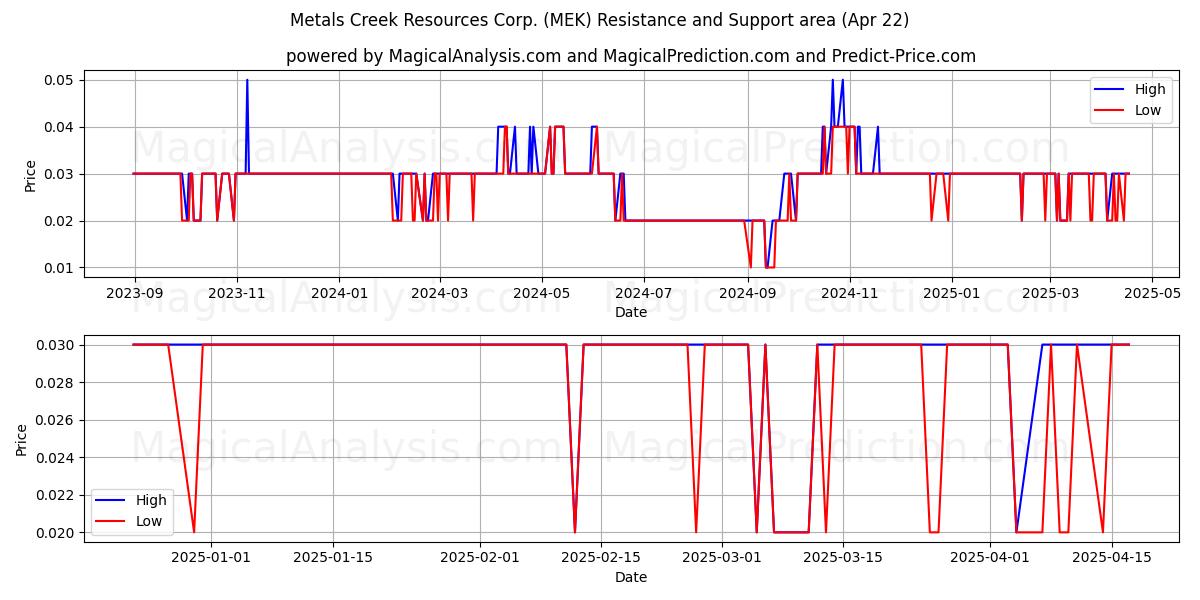Click the 2025-01-01 date tick label
1200x600 pixels.
click(x=211, y=558)
